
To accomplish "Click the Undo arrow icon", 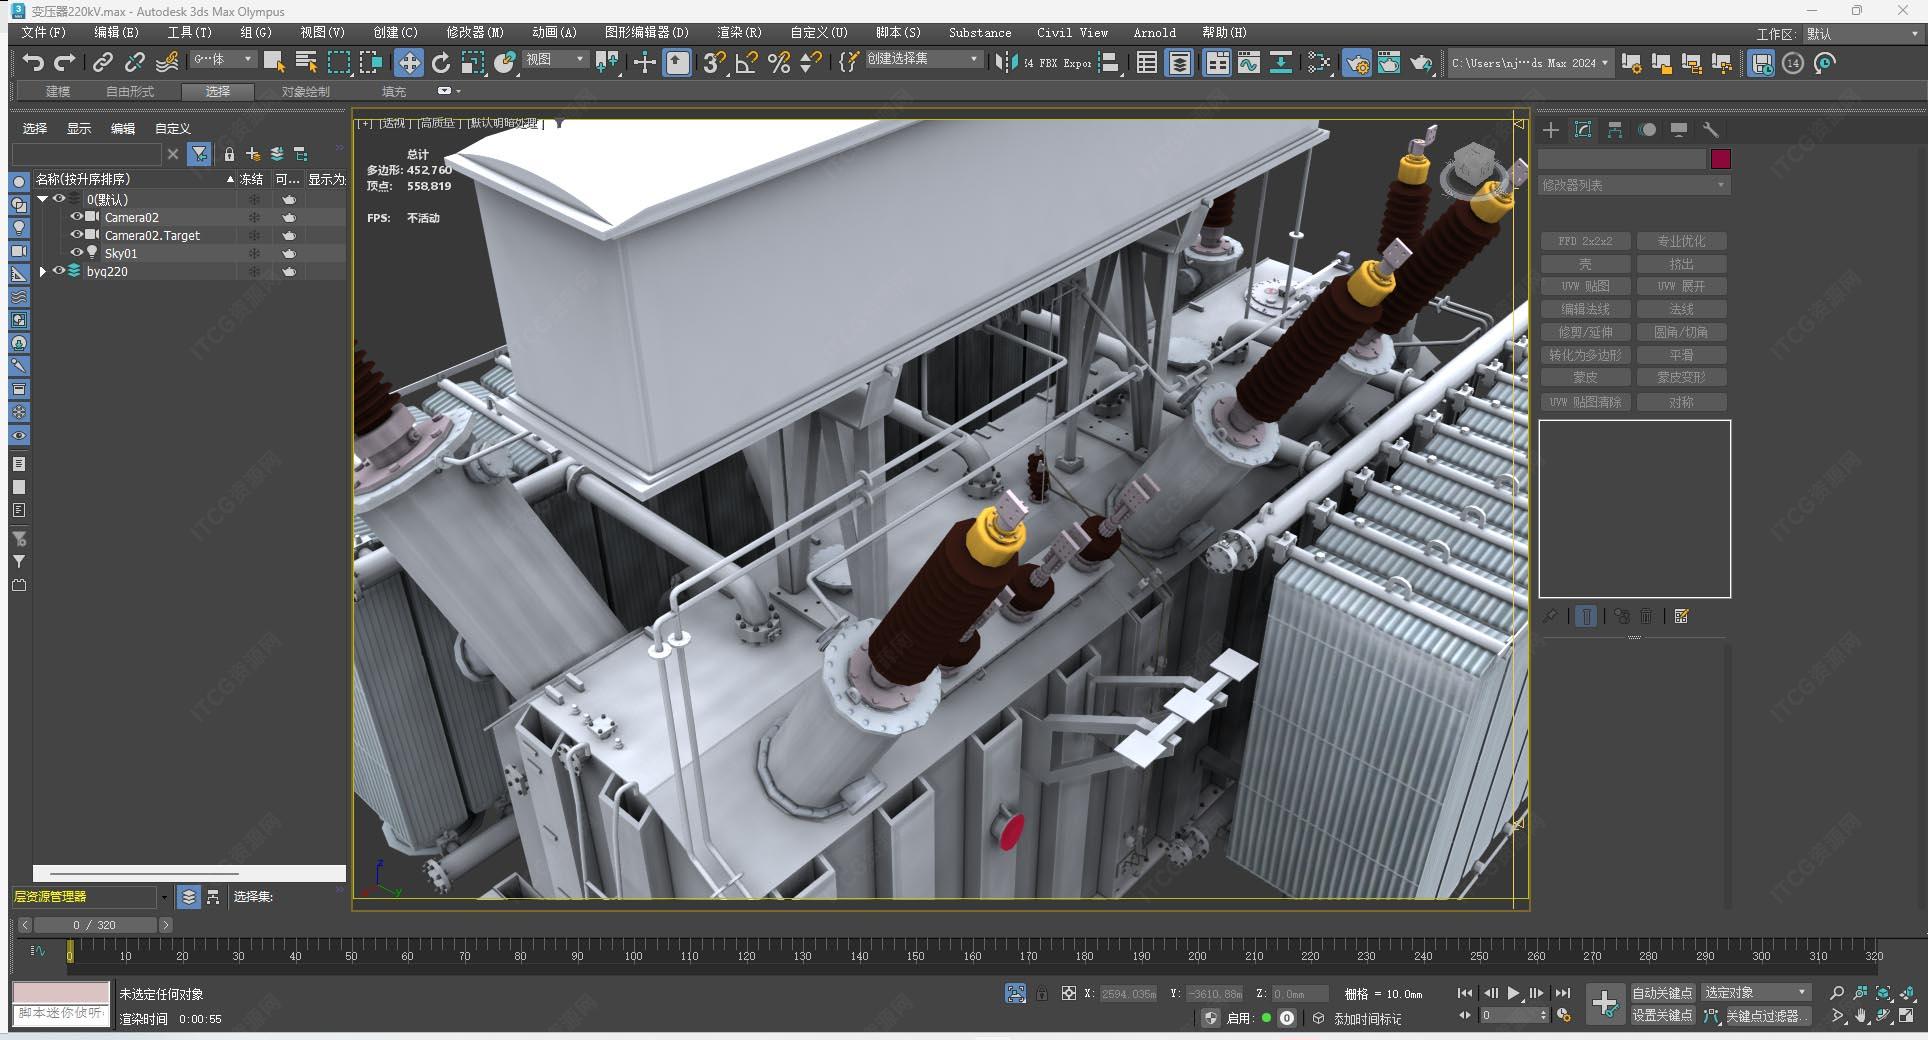I will pyautogui.click(x=33, y=63).
